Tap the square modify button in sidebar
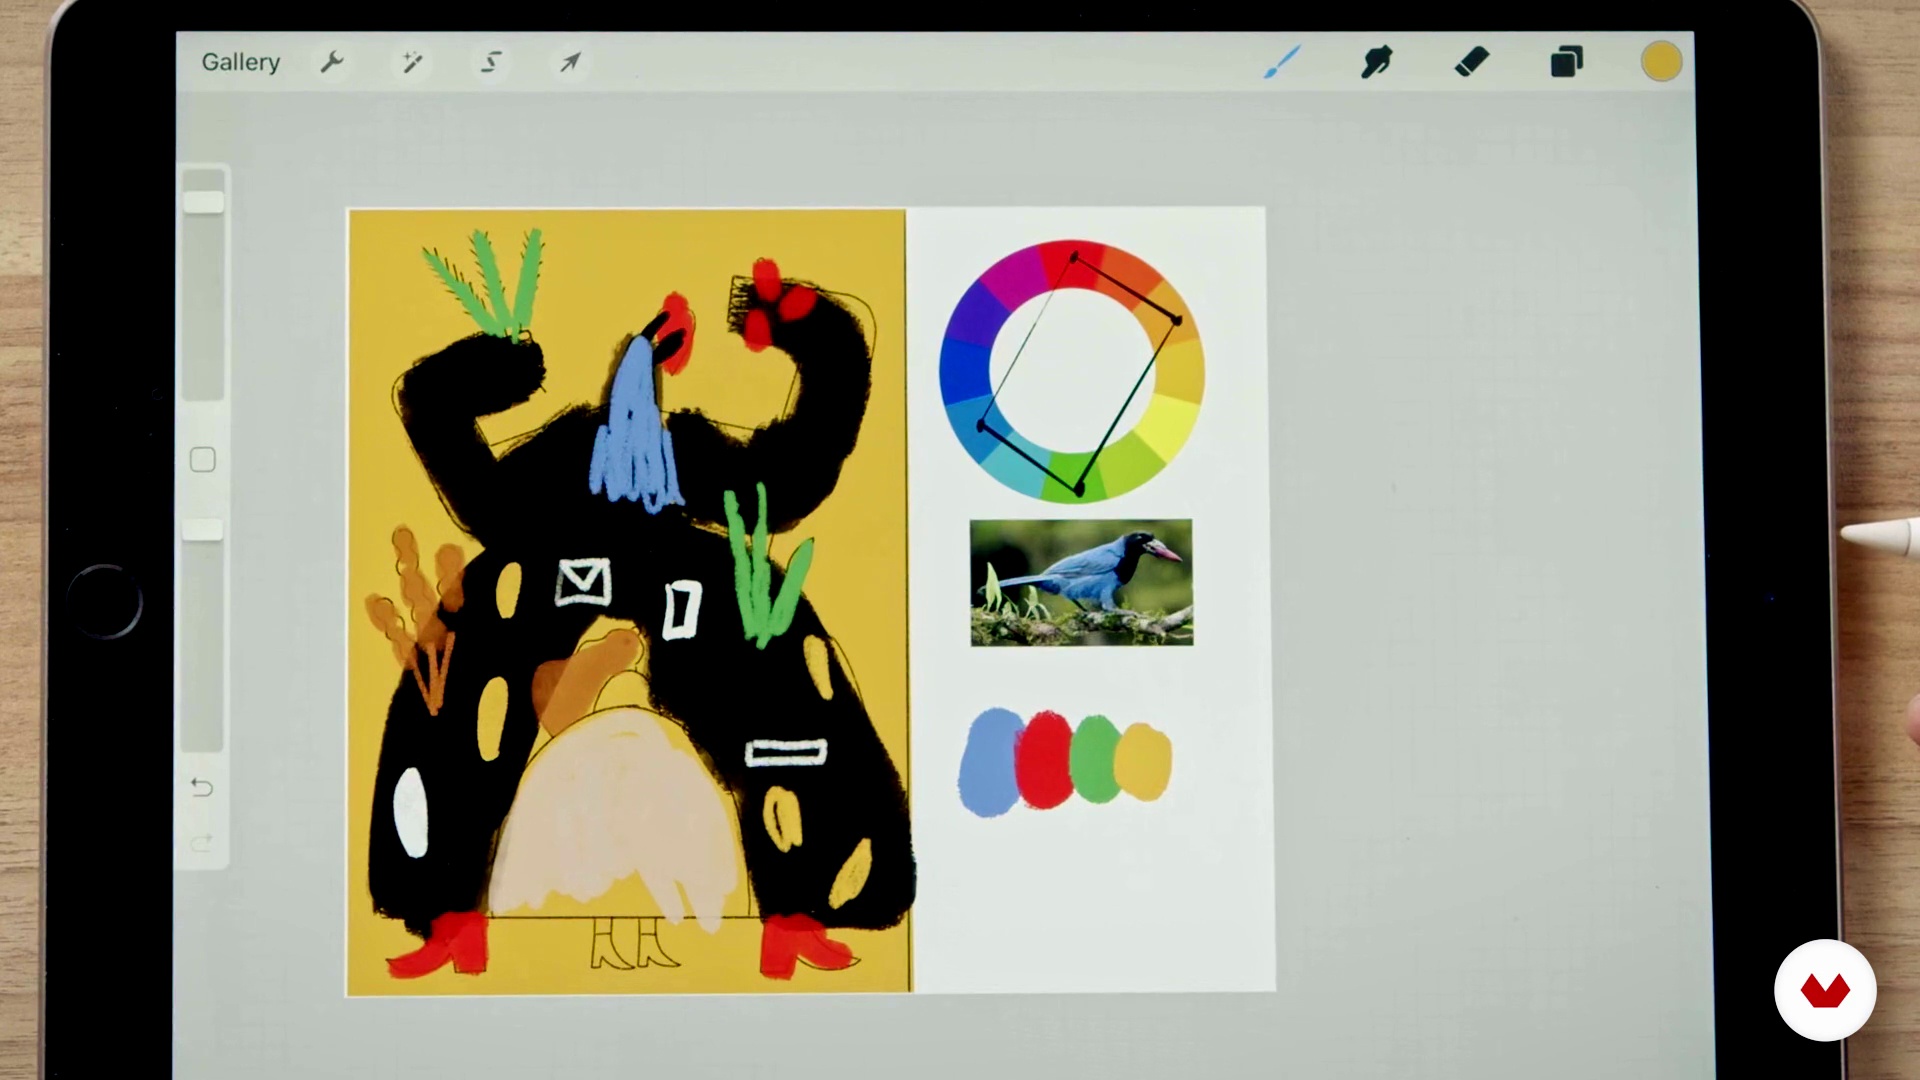Image resolution: width=1920 pixels, height=1080 pixels. pos(203,460)
